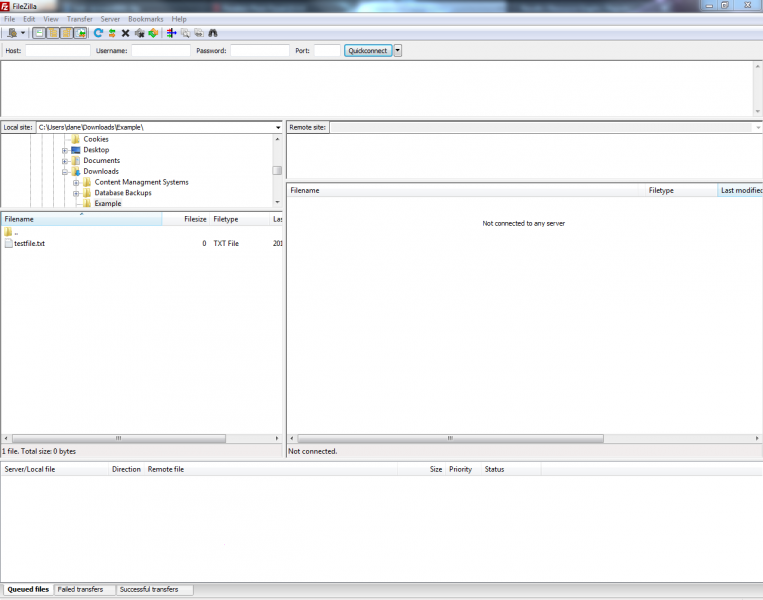The image size is (763, 600).
Task: Expand Content Managment Systems node
Action: tap(76, 182)
